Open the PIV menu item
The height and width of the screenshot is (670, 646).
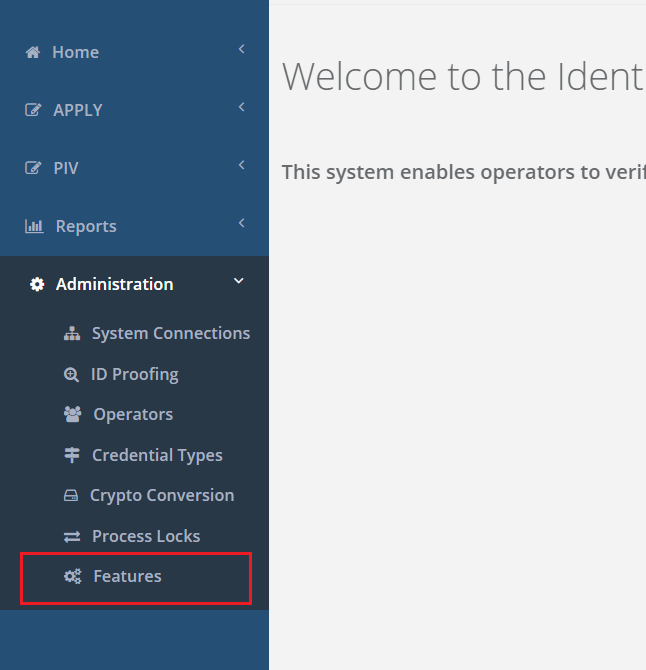click(x=66, y=168)
